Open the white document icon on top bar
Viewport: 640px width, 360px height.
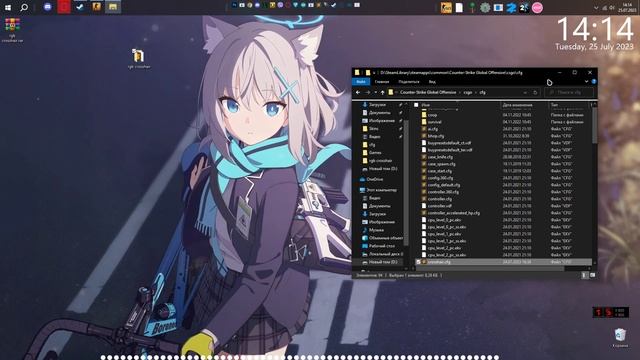click(x=459, y=7)
